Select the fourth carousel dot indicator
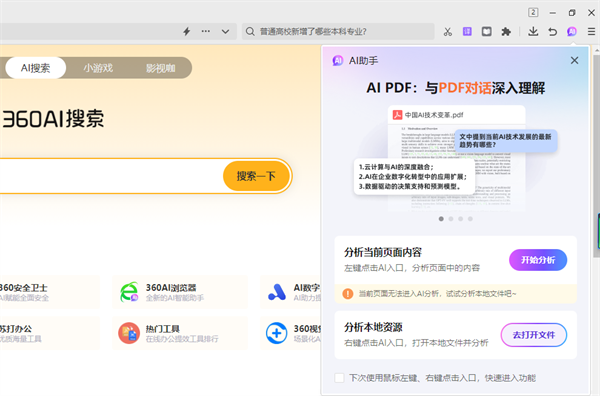Screen dimensions: 600x396 pyautogui.click(x=470, y=219)
